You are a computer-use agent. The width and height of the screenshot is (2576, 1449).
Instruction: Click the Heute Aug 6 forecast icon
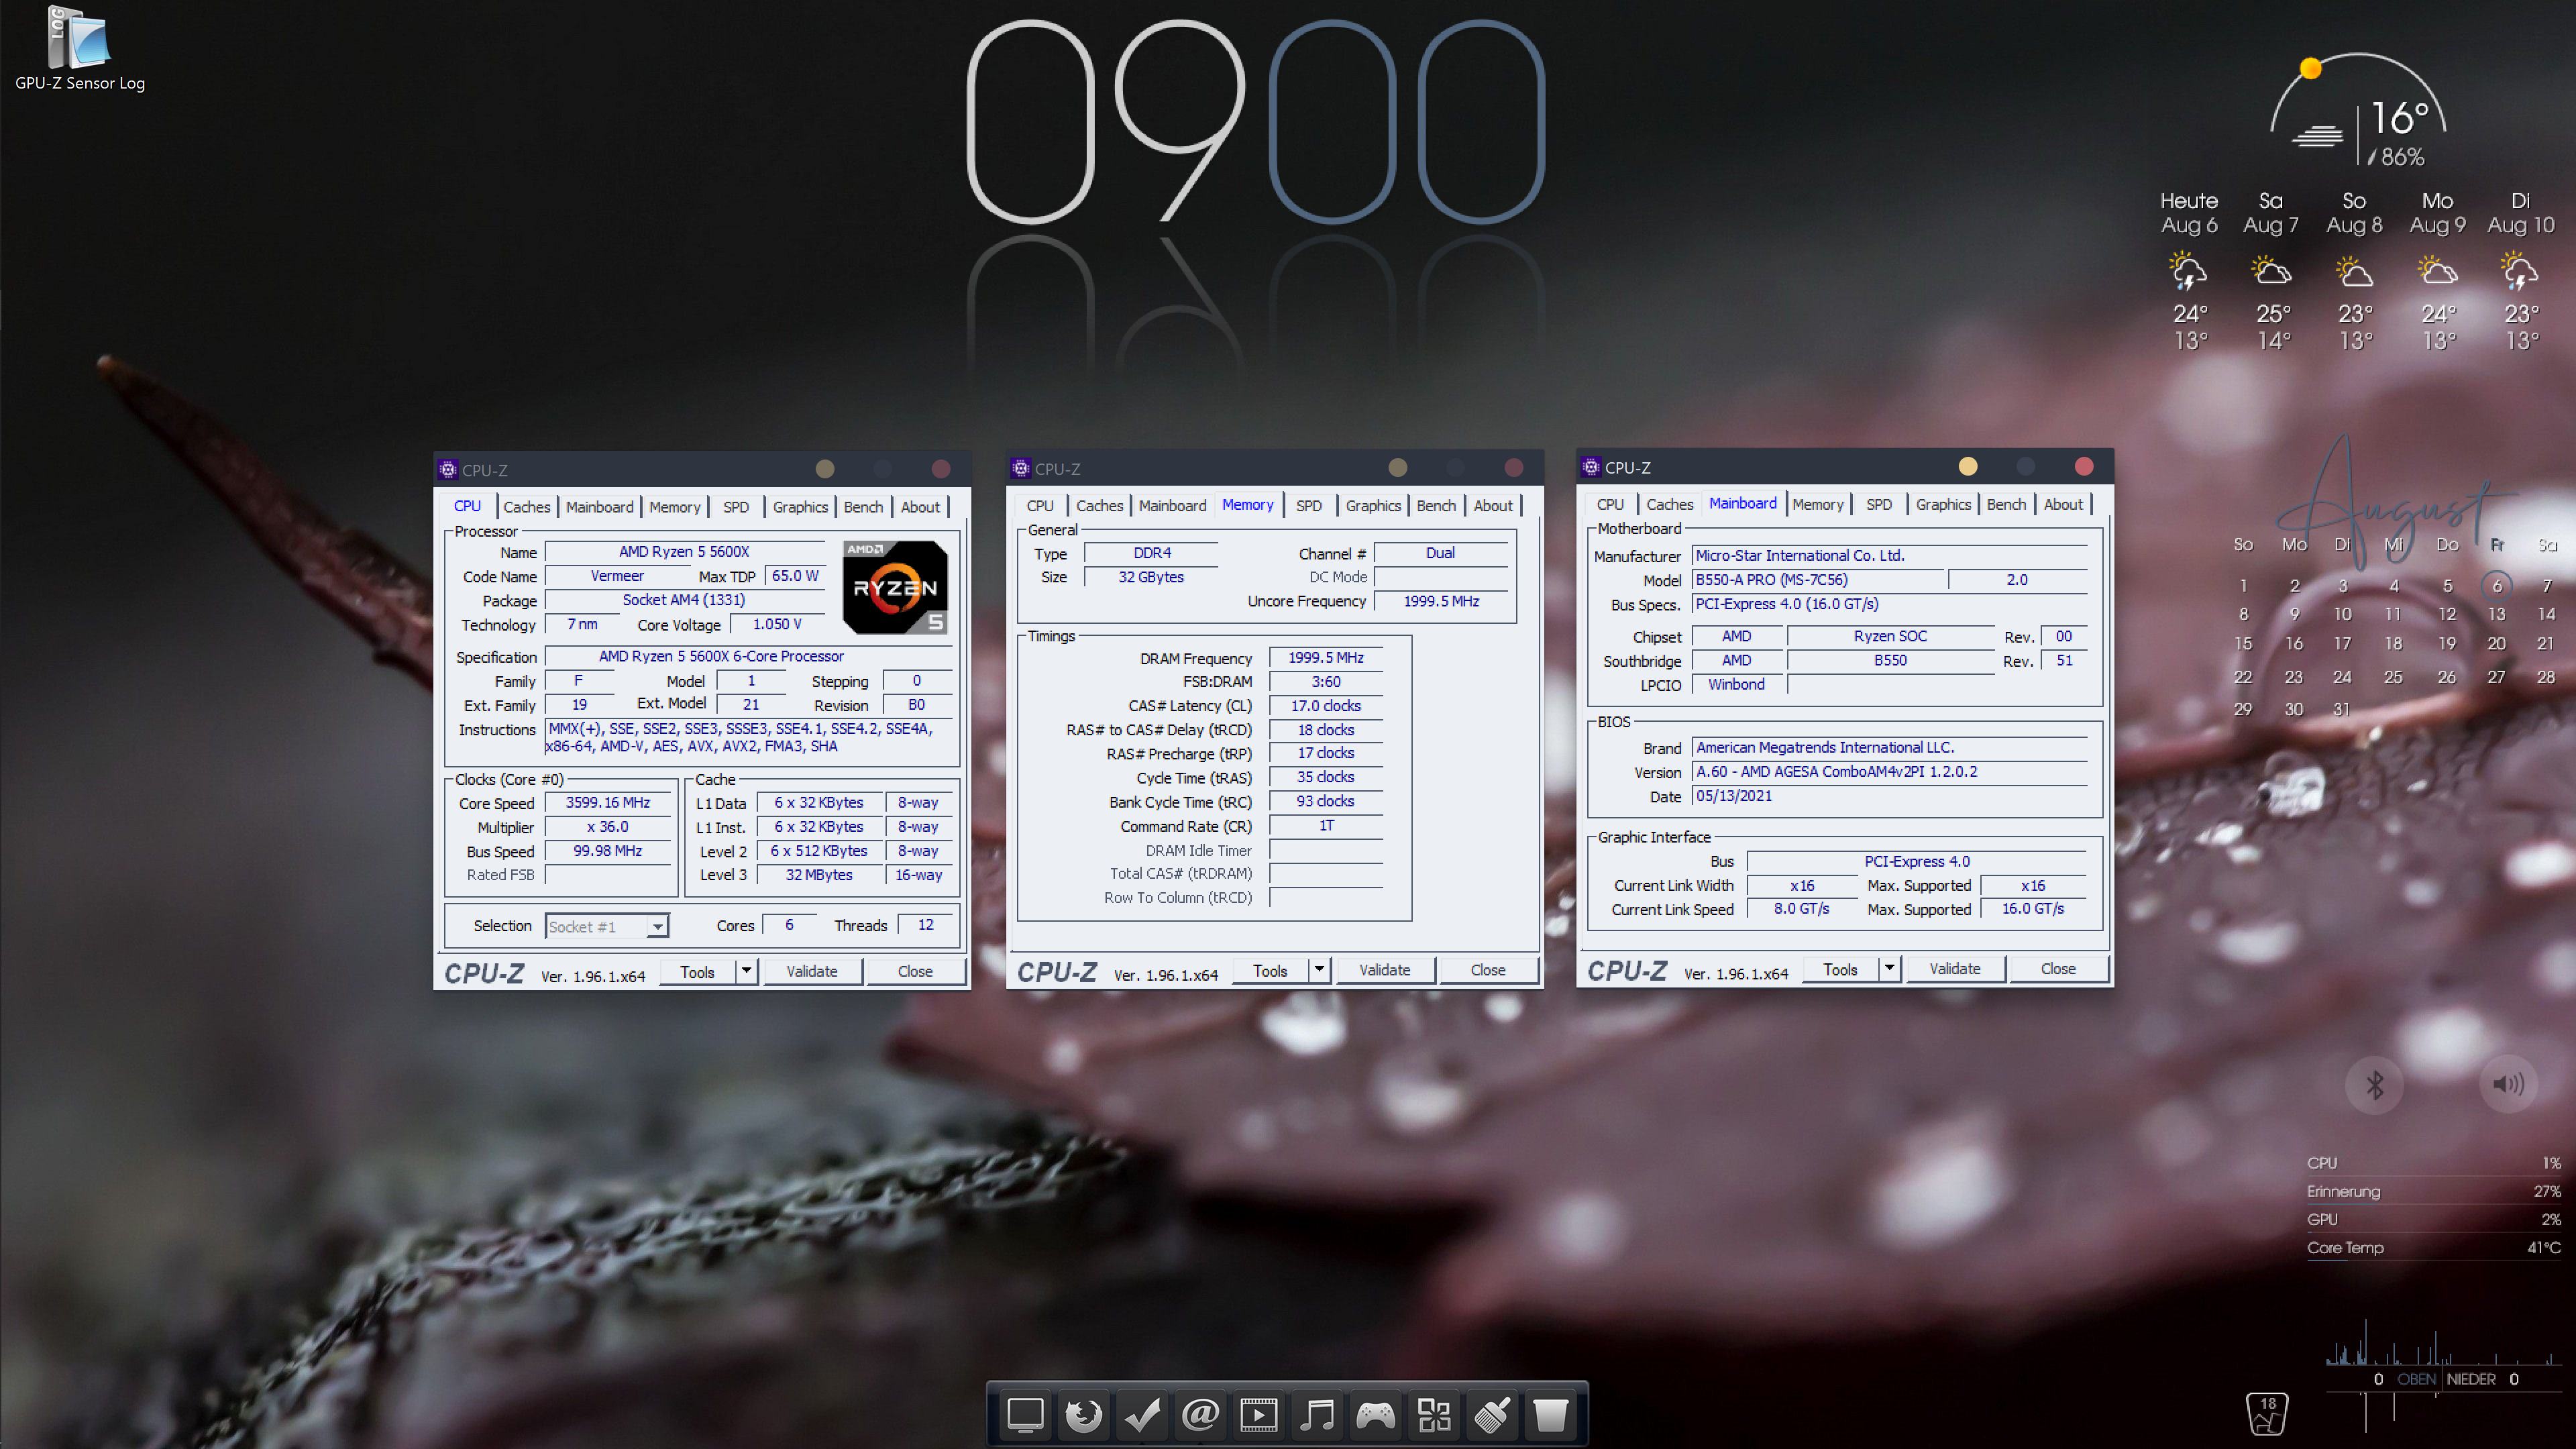(x=2188, y=272)
